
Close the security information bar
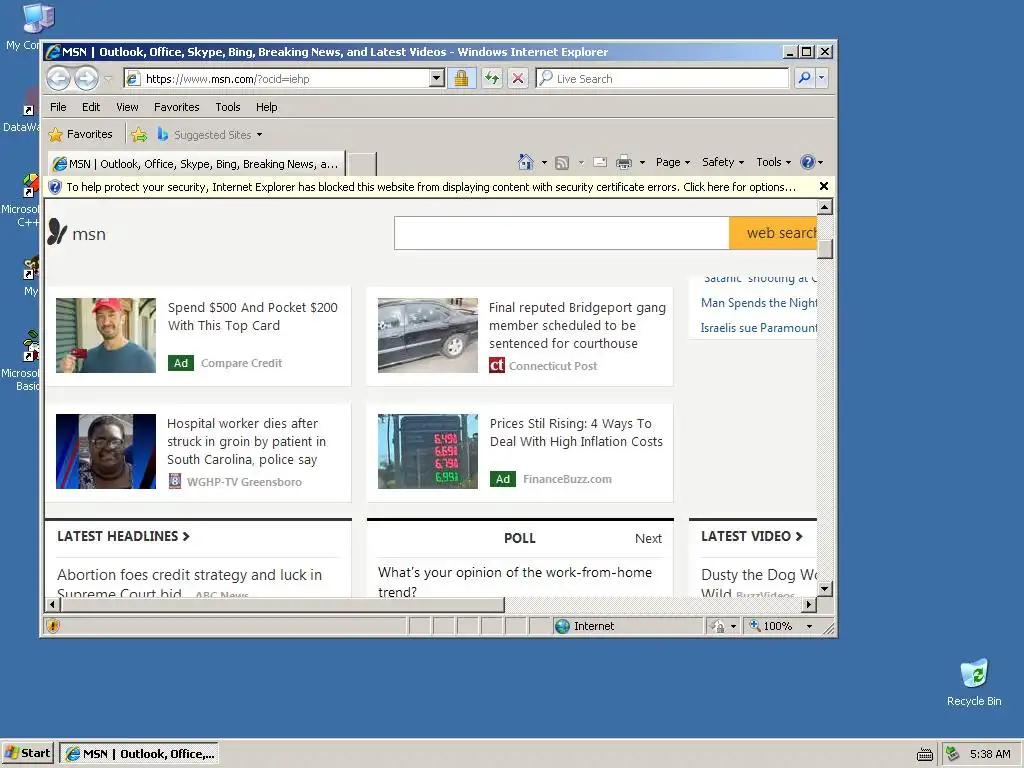[x=824, y=186]
